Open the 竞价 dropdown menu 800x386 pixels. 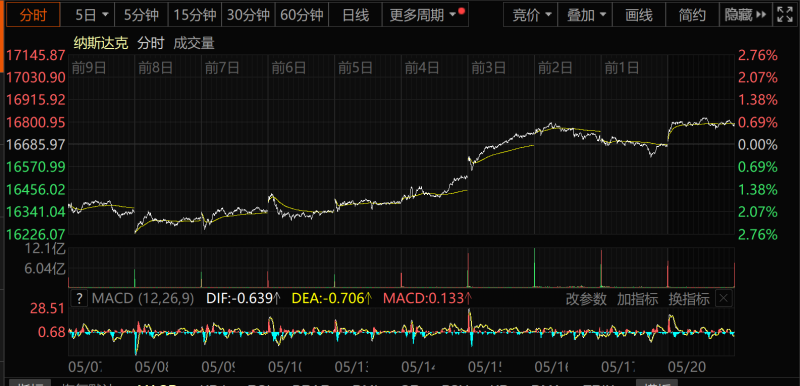coord(531,15)
